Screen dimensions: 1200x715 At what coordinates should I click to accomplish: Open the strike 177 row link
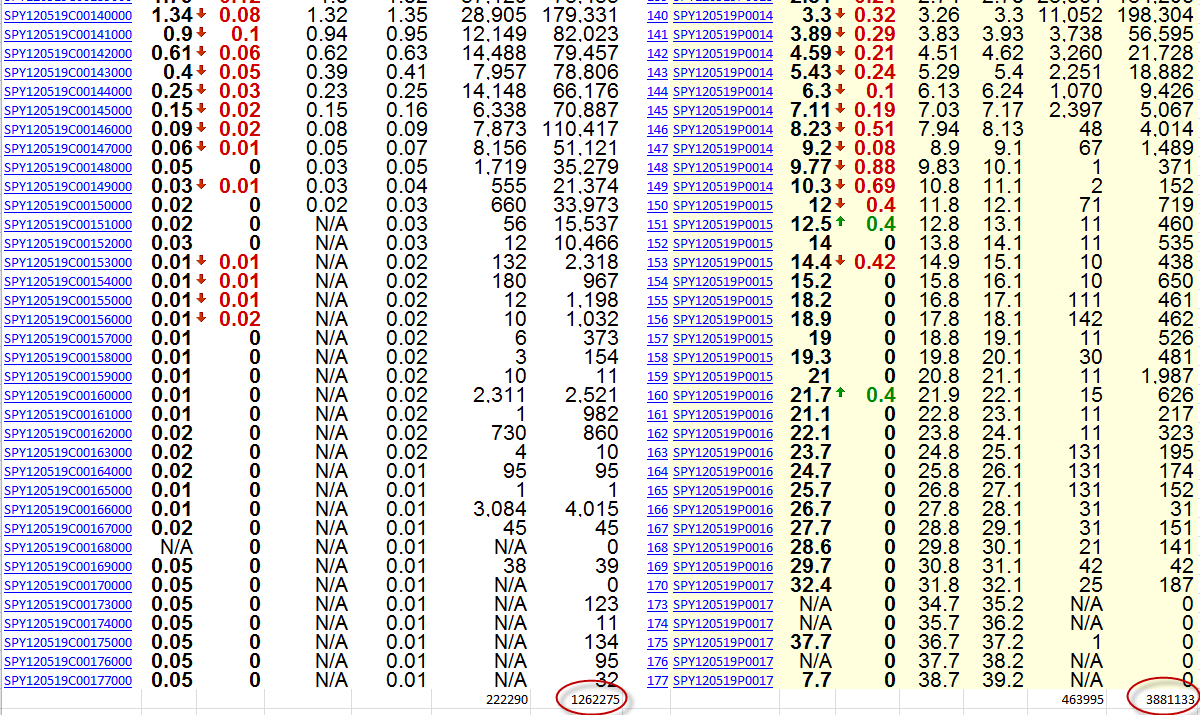(x=658, y=681)
